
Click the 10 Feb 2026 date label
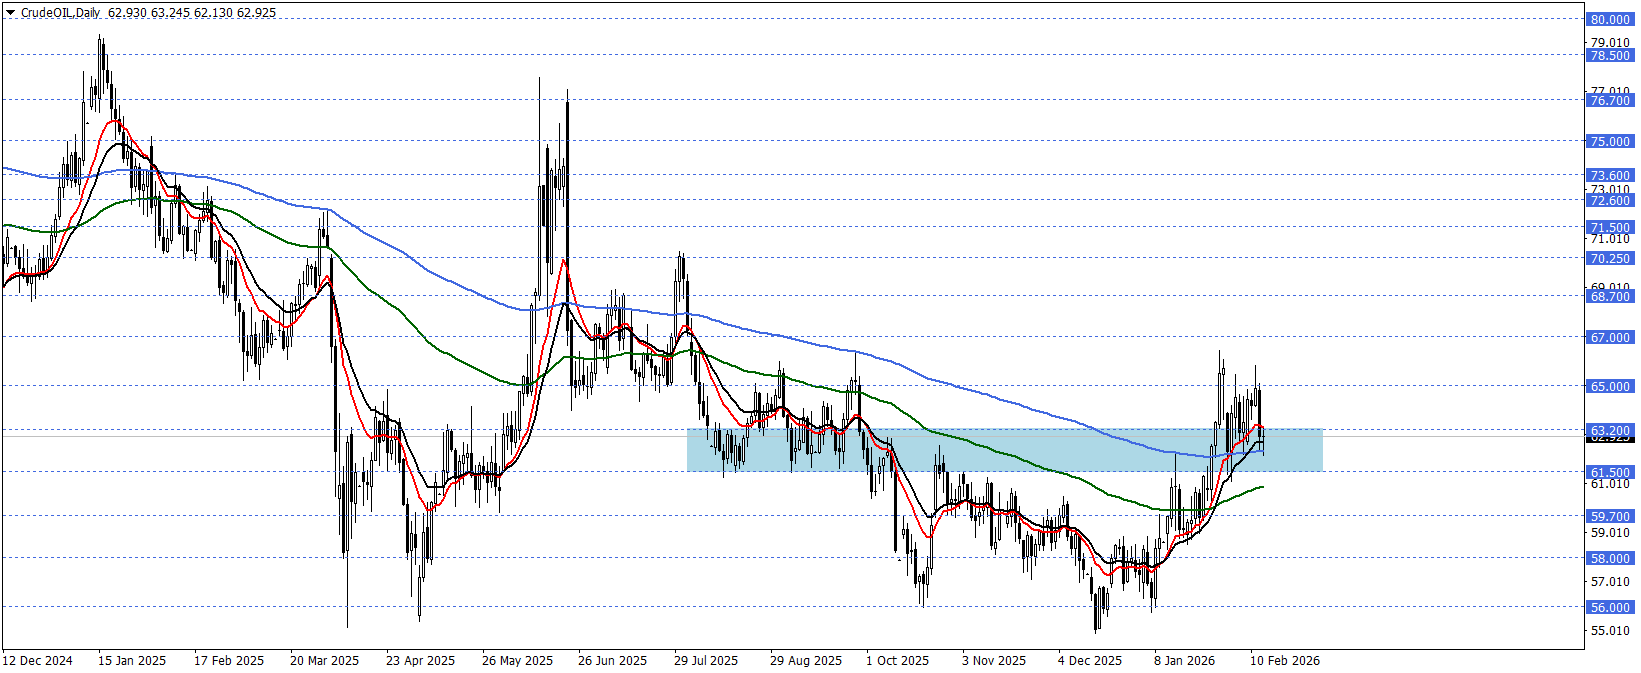click(x=1285, y=661)
